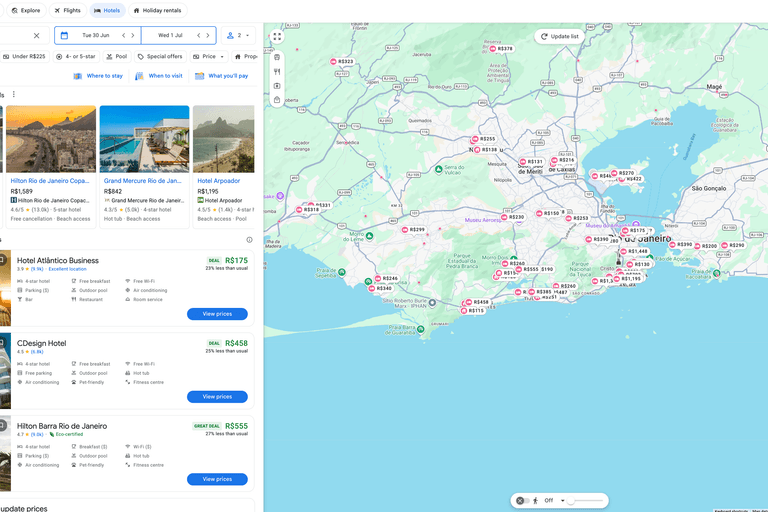Open the Grand Mercure Rio de Janeiro photo
768x512 pixels.
[144, 139]
